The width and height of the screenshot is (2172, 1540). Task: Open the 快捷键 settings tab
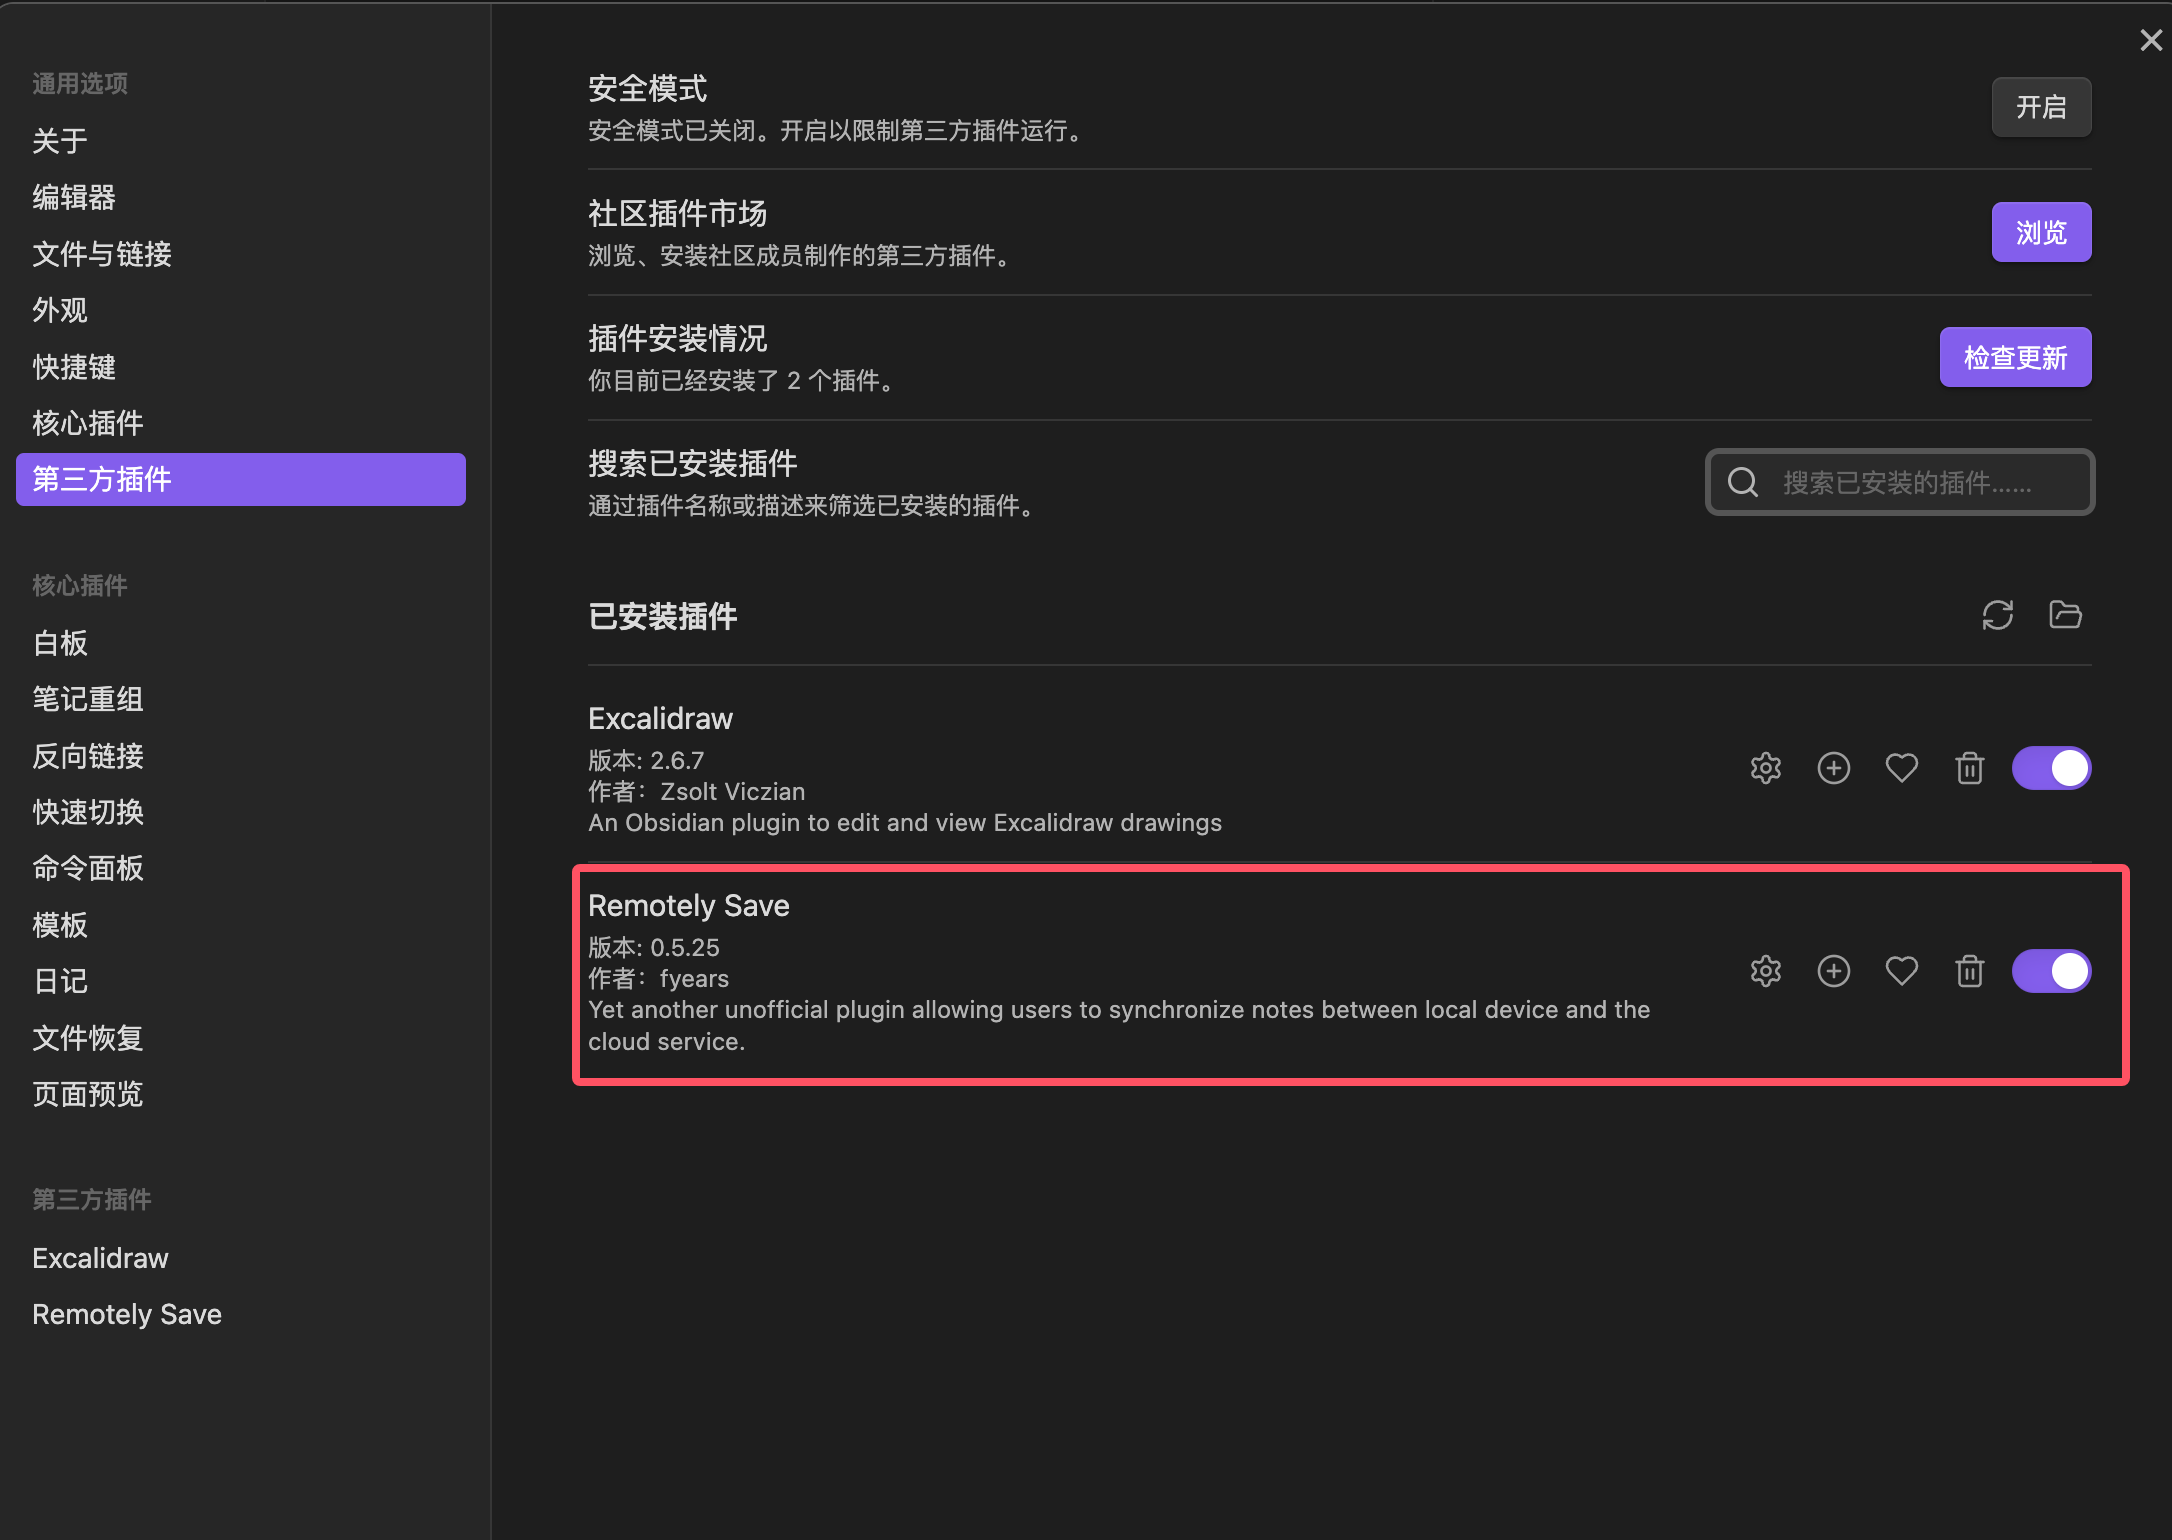point(241,367)
